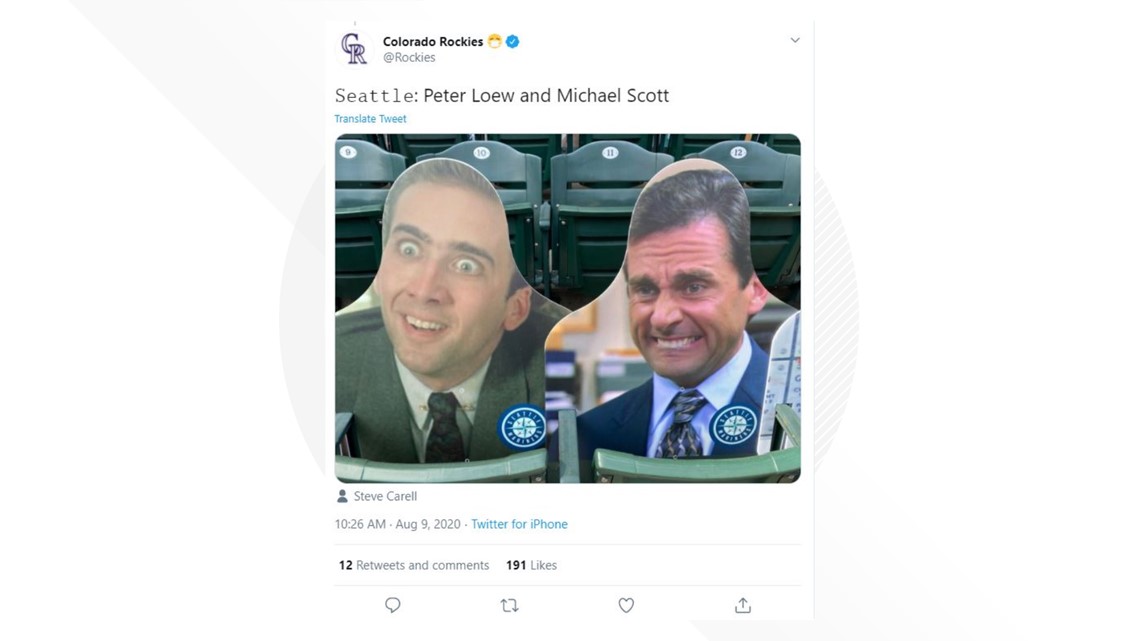View the 12 Retweets and comments

414,565
